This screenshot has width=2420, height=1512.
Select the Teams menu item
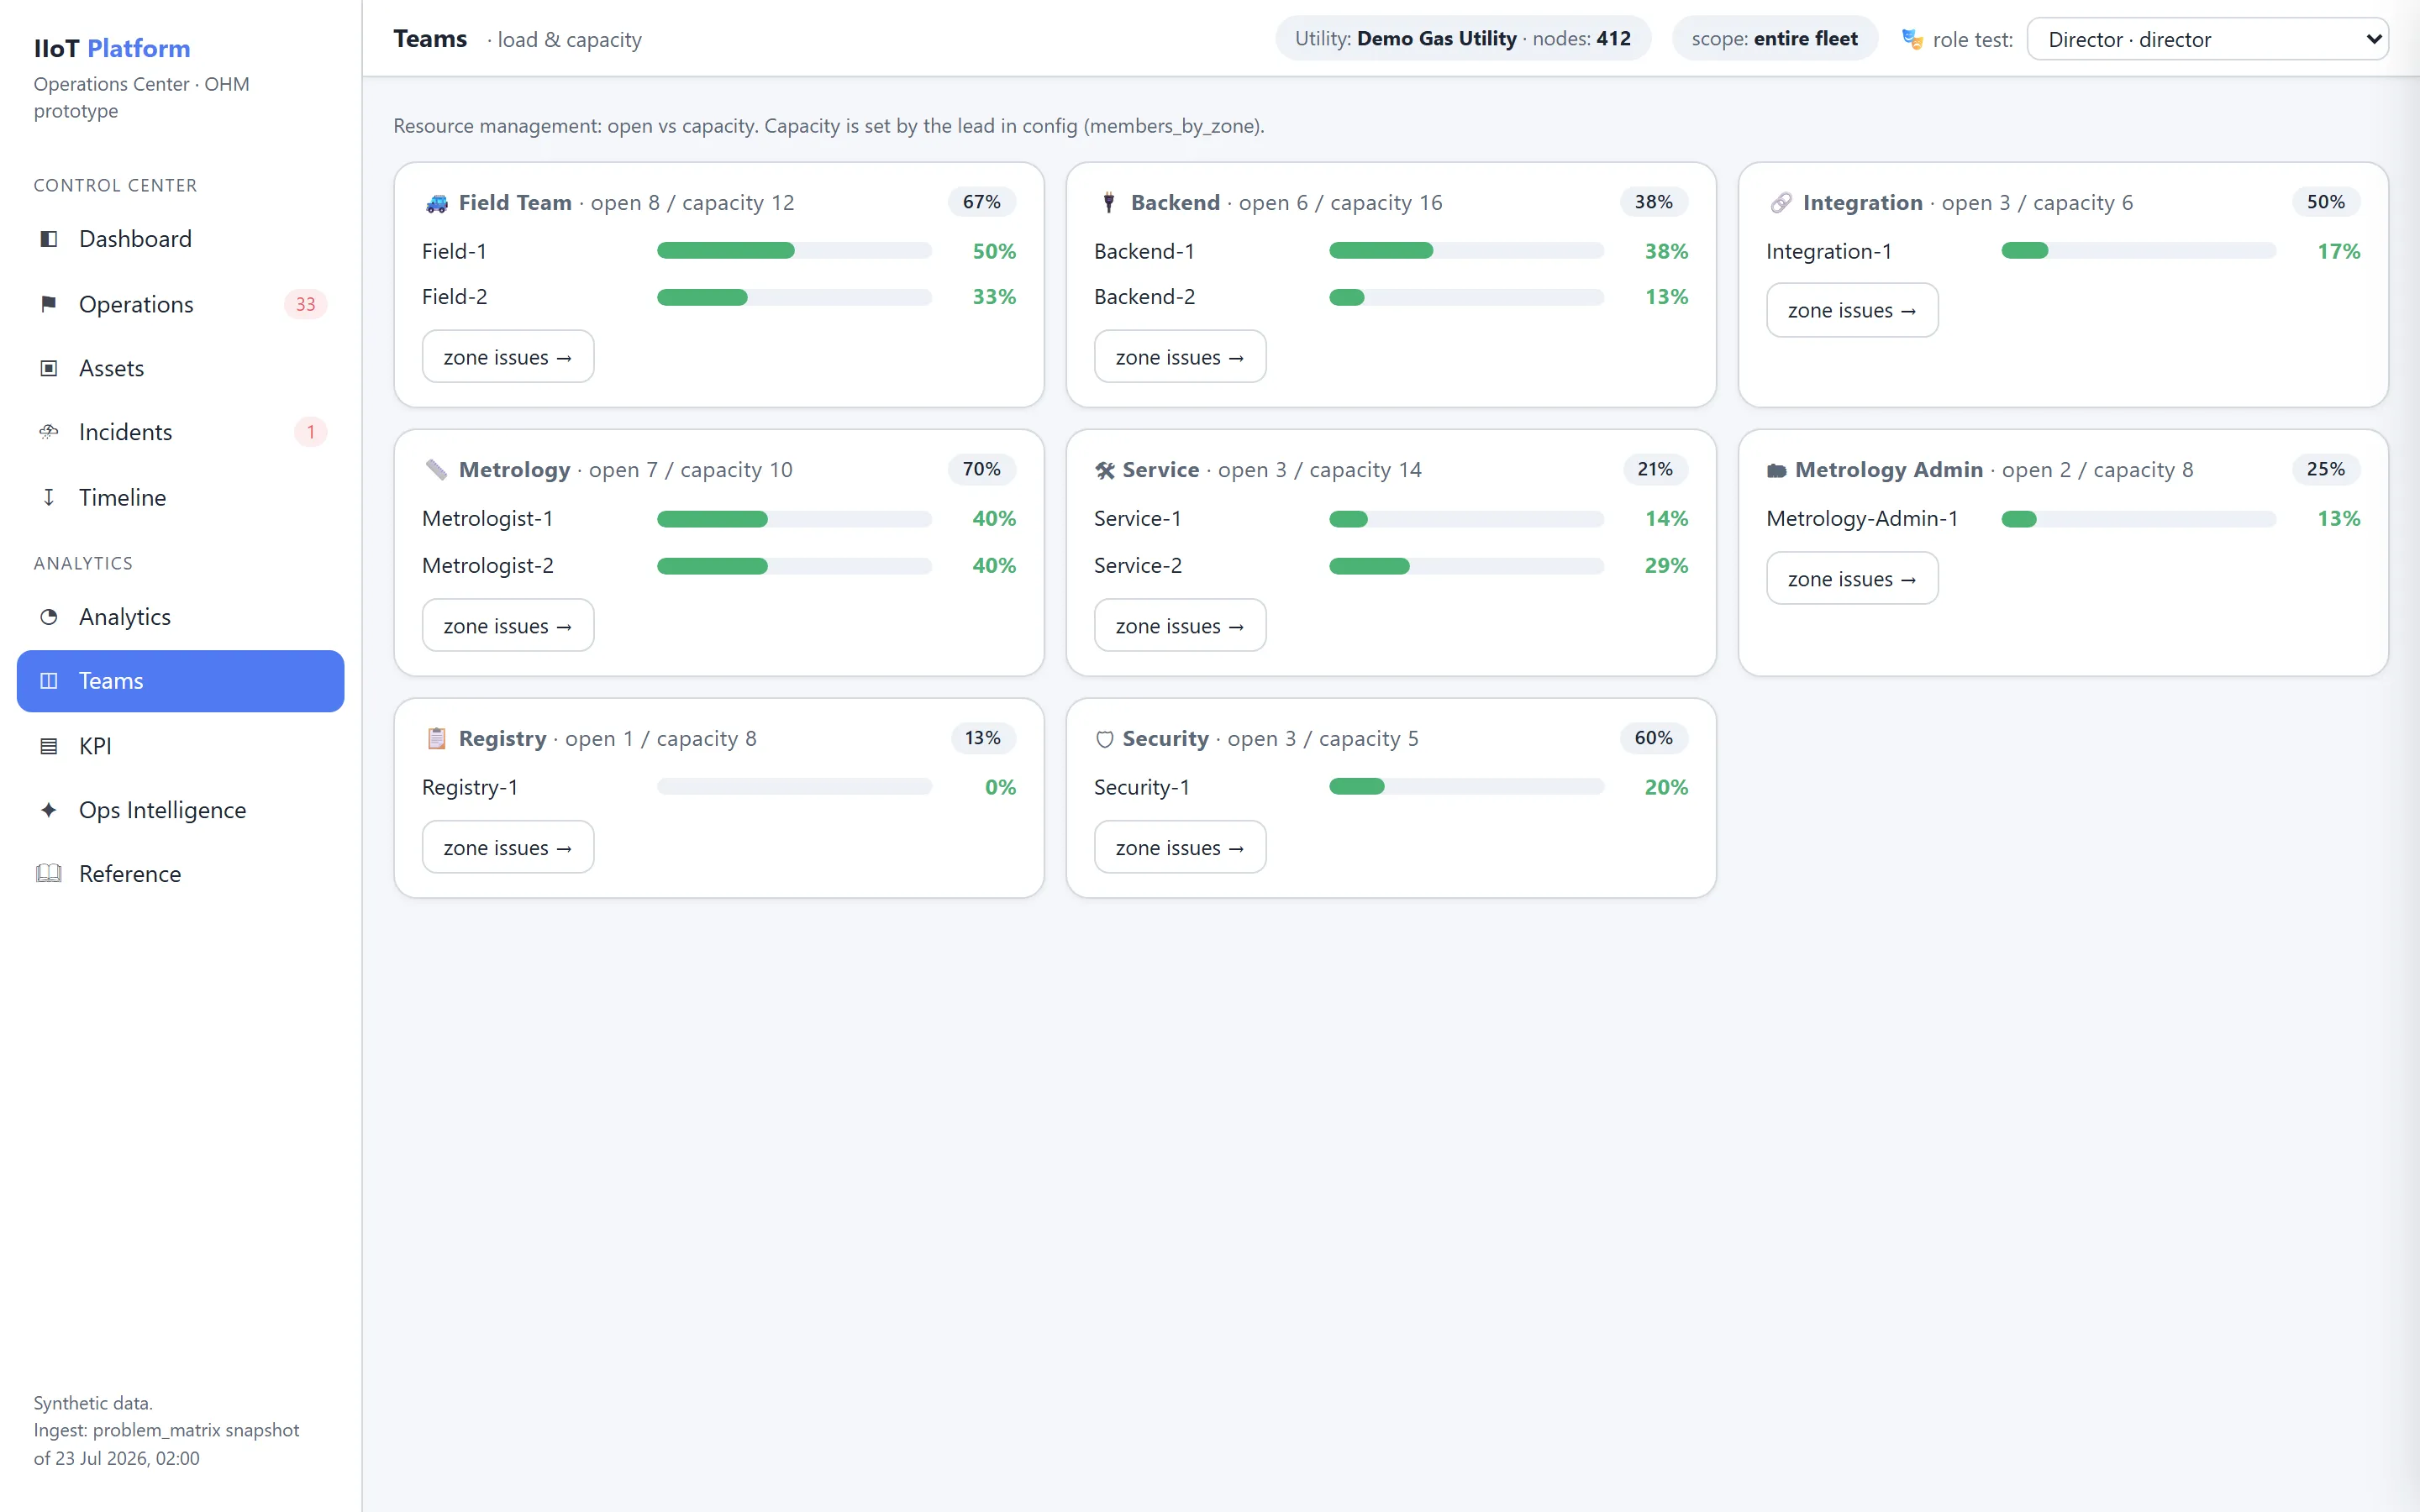pyautogui.click(x=180, y=681)
